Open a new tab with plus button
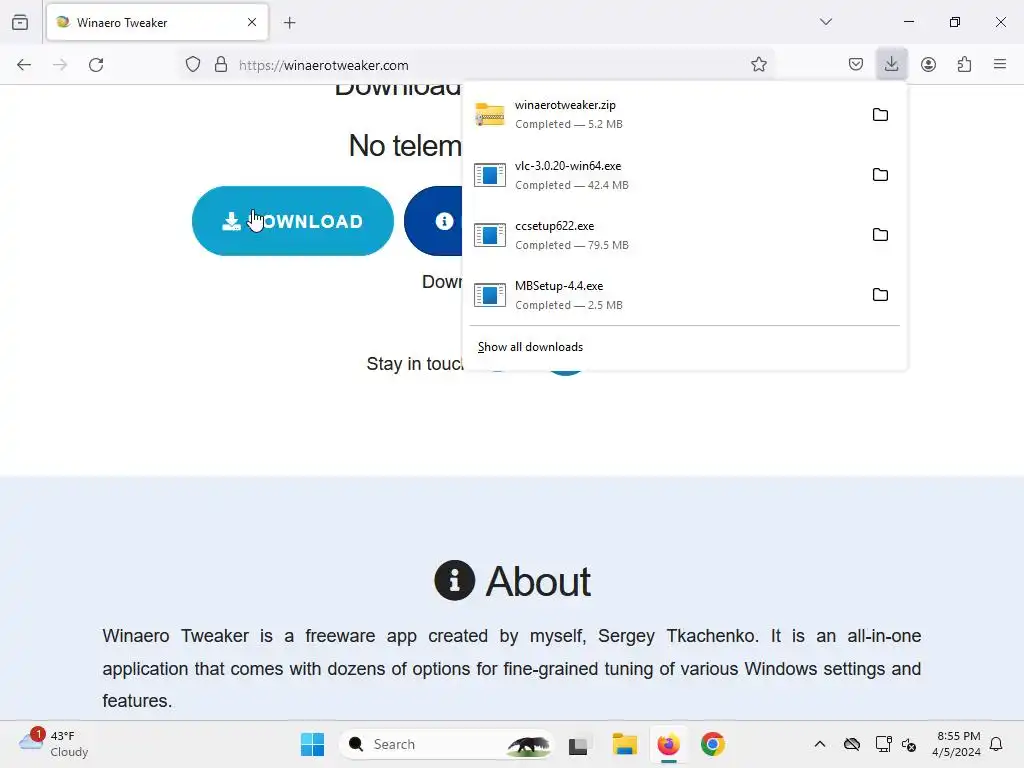This screenshot has height=768, width=1024. click(289, 23)
